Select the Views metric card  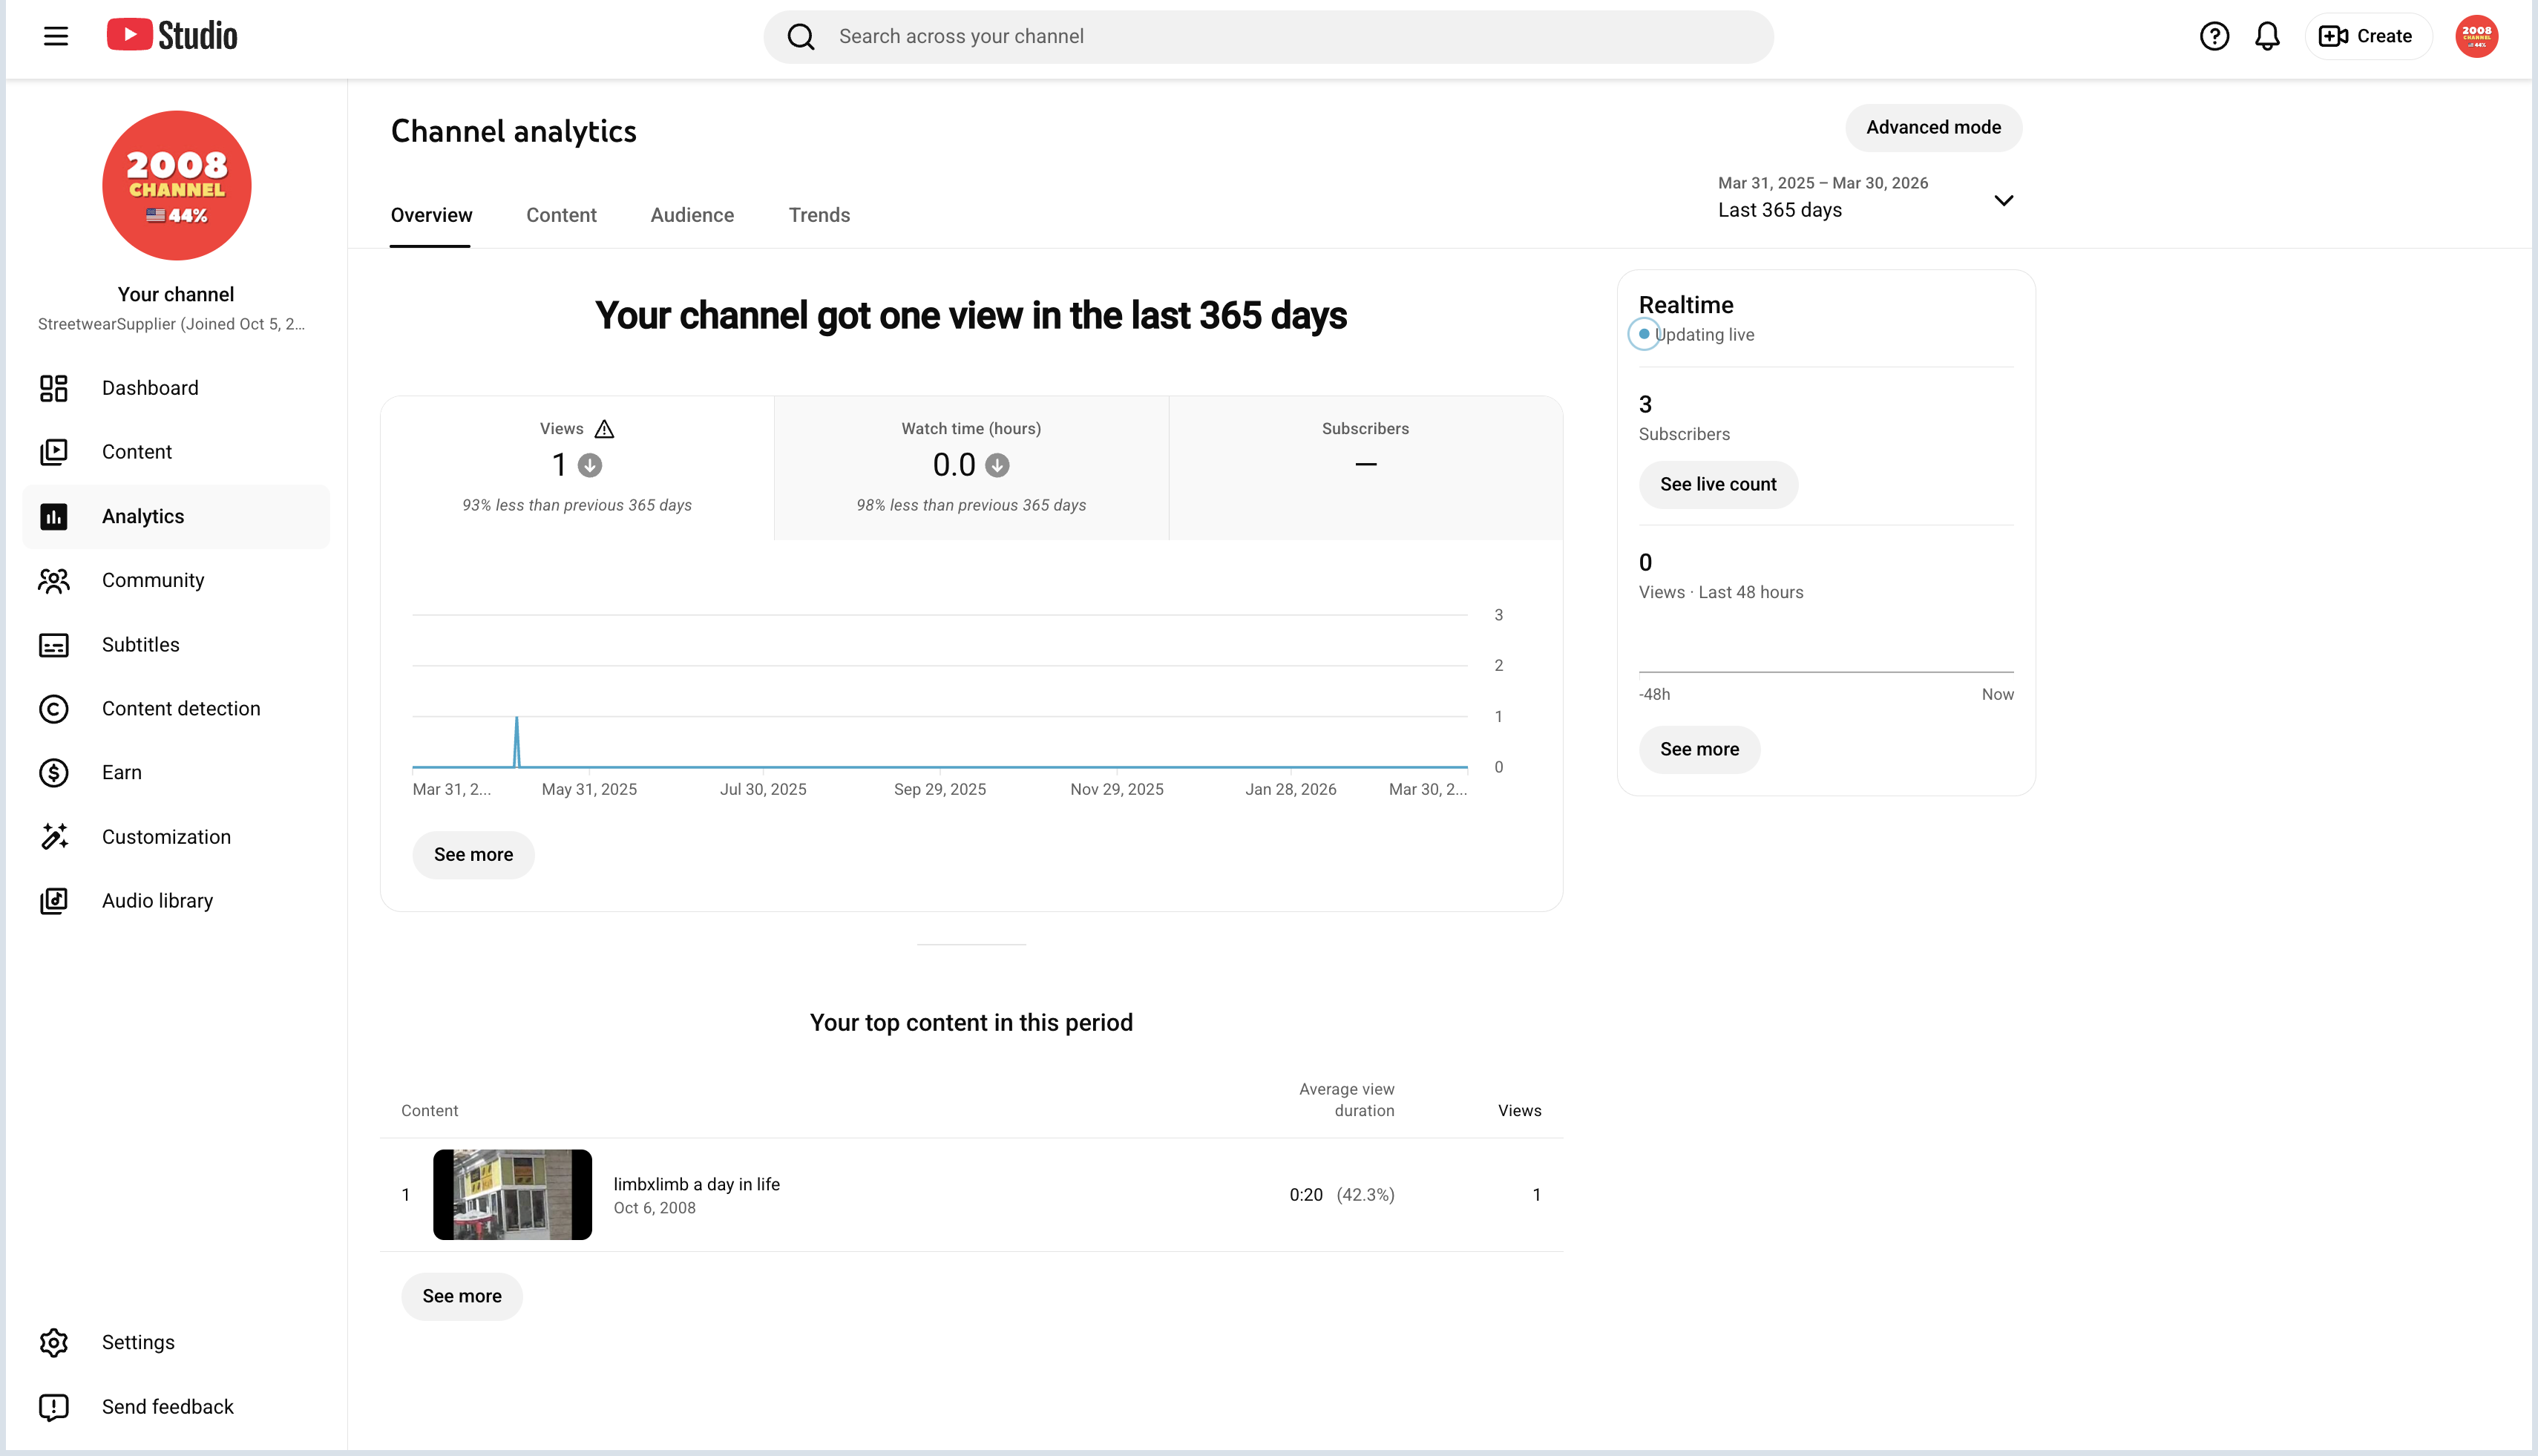(x=577, y=468)
